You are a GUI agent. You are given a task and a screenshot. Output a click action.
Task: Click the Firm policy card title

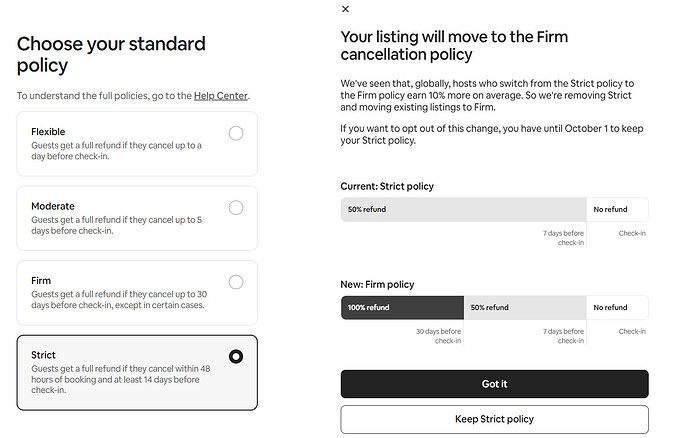click(41, 280)
